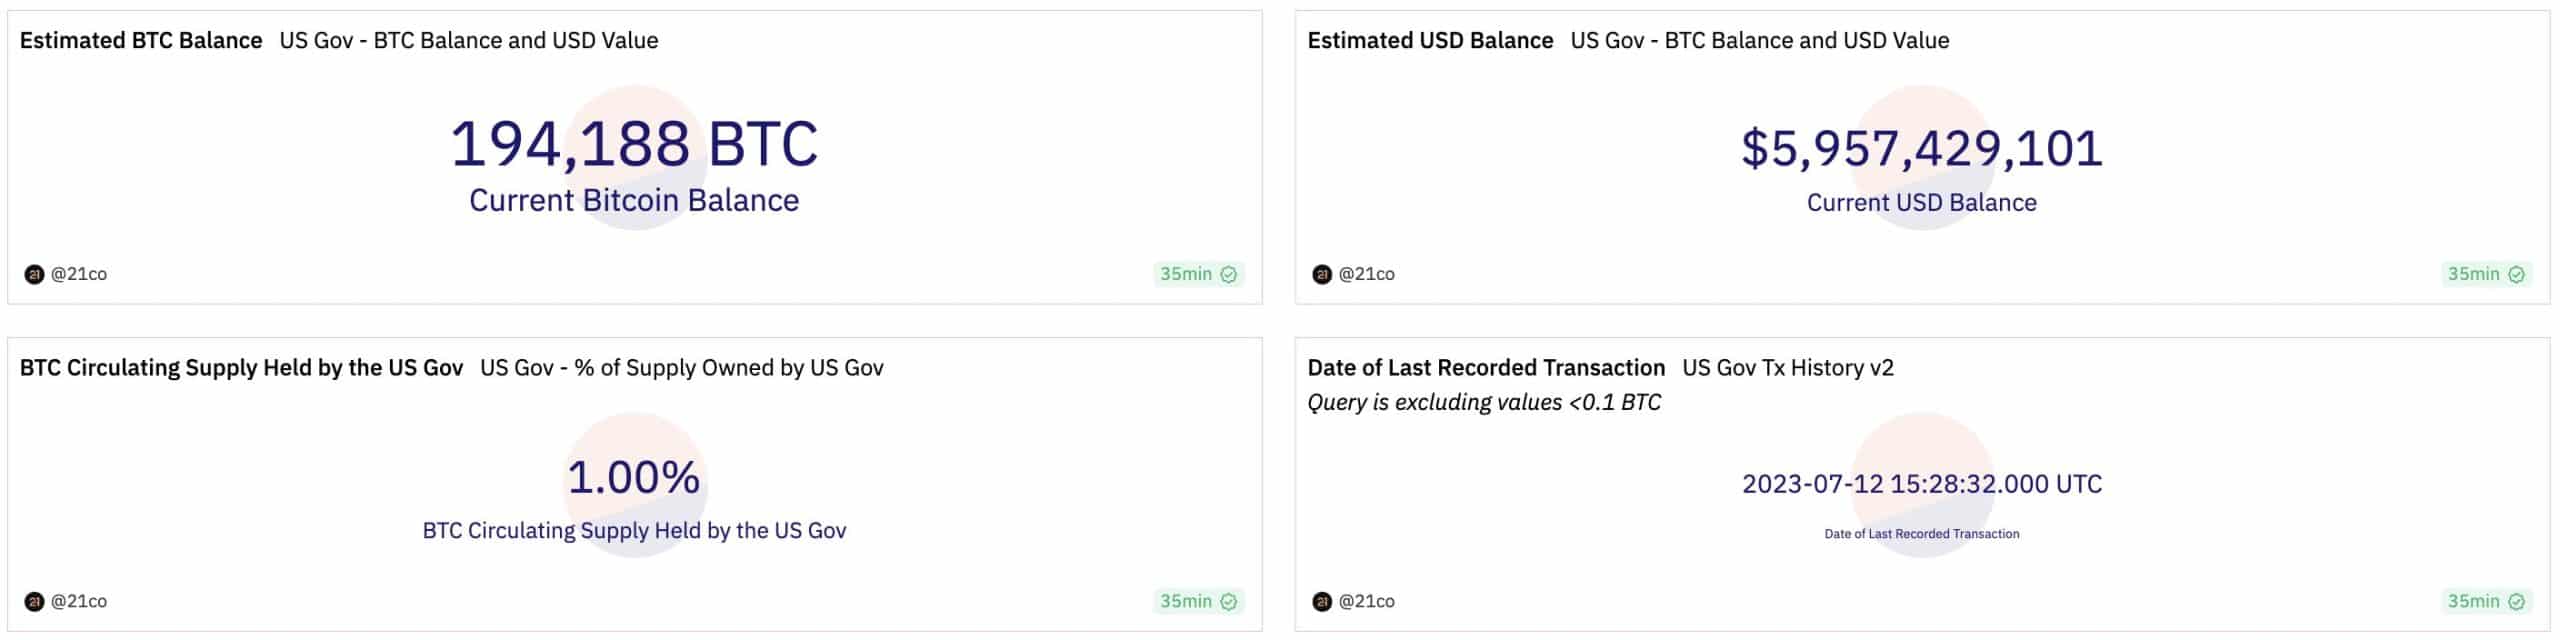Open the US Gov query link beside Estimated USD Balance

1760,40
